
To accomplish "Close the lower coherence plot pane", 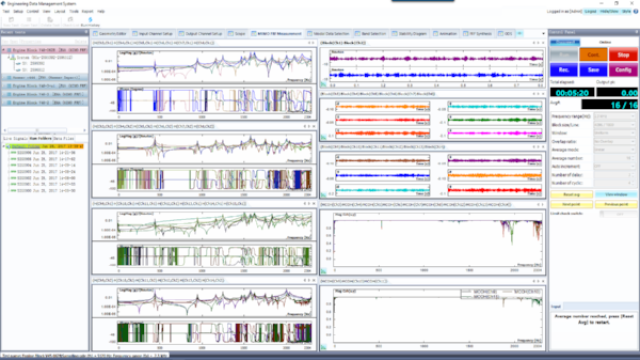I will click(x=543, y=281).
